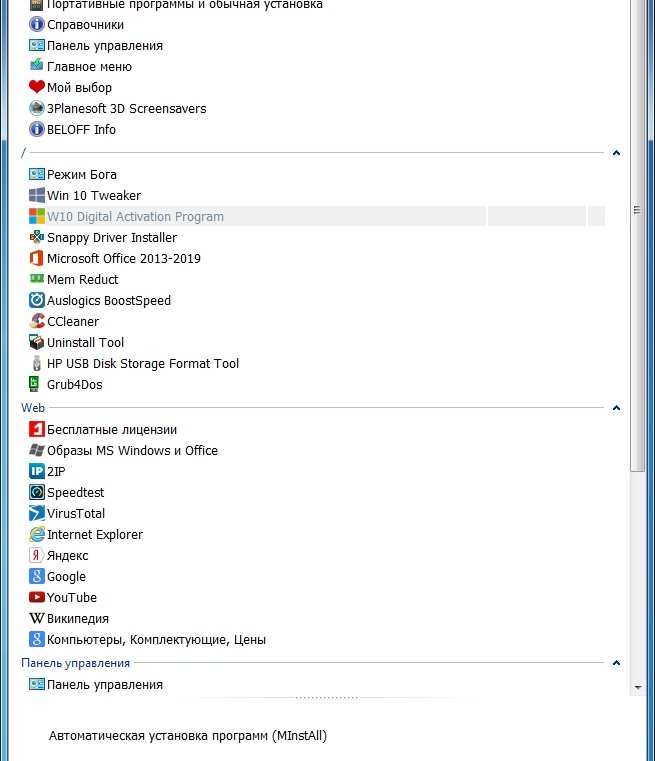Click the Web group header label

pyautogui.click(x=33, y=408)
